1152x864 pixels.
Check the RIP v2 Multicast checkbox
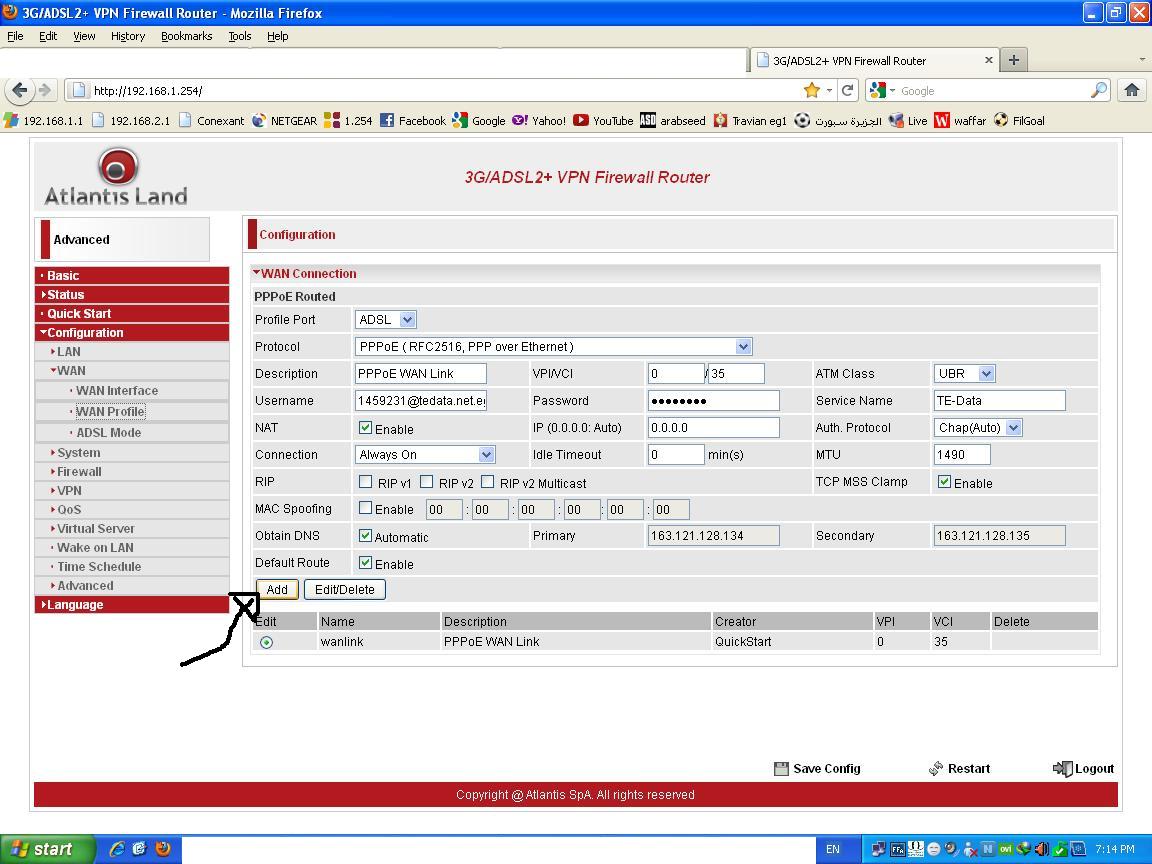[x=487, y=482]
